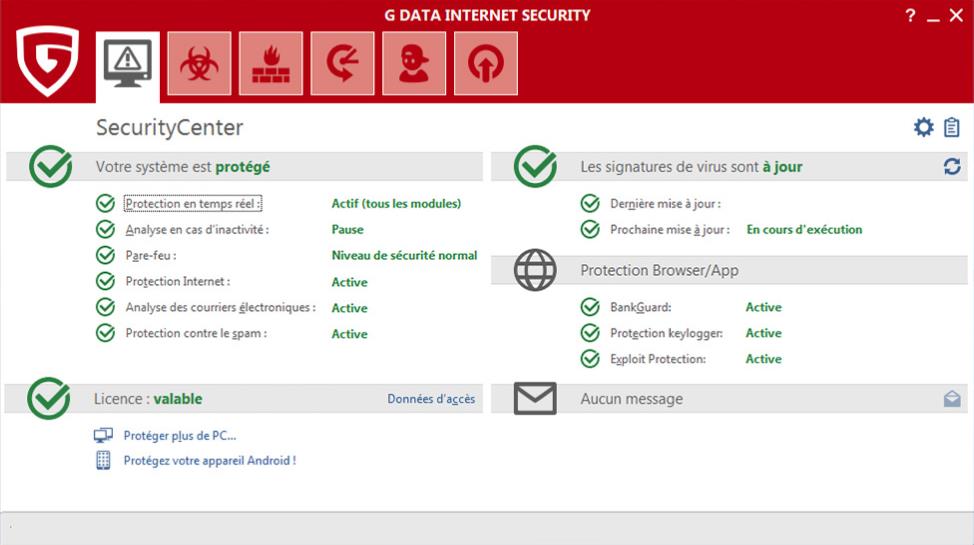Click the check icon for Protection en temps réel
974x545 pixels.
[106, 203]
